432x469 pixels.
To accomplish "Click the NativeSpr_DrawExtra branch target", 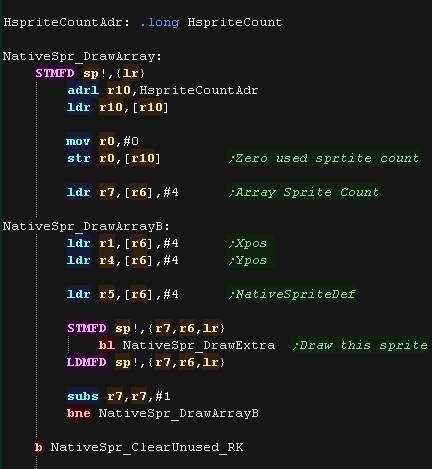I will pos(199,345).
